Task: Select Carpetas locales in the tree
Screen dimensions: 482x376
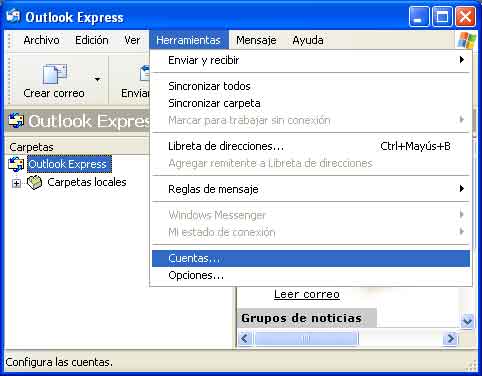Action: (87, 182)
